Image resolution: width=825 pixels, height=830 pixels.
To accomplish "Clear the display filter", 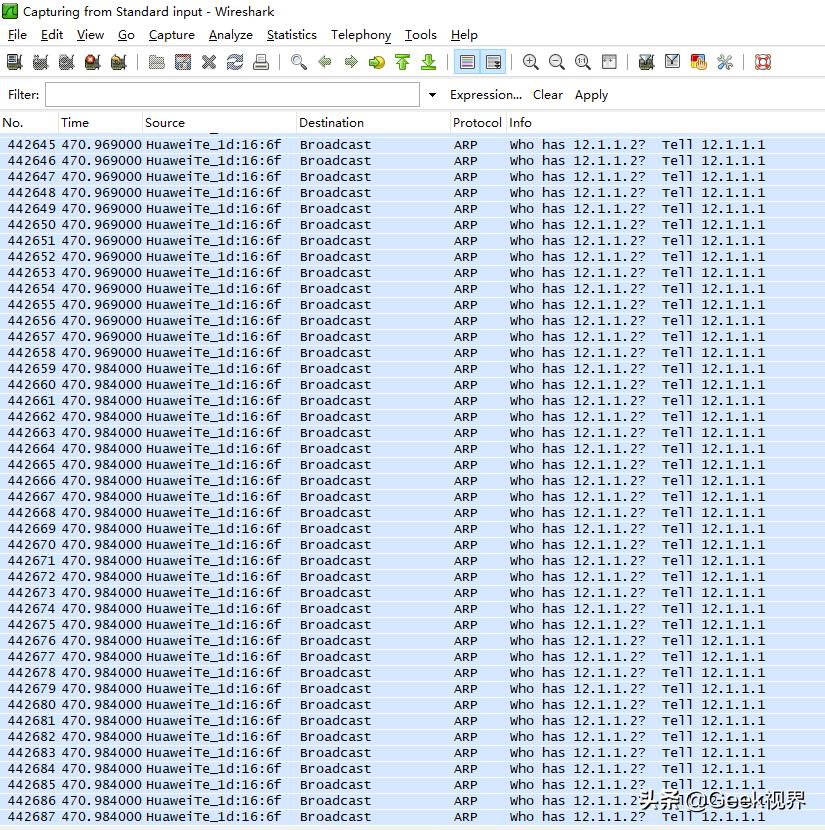I will [x=548, y=95].
